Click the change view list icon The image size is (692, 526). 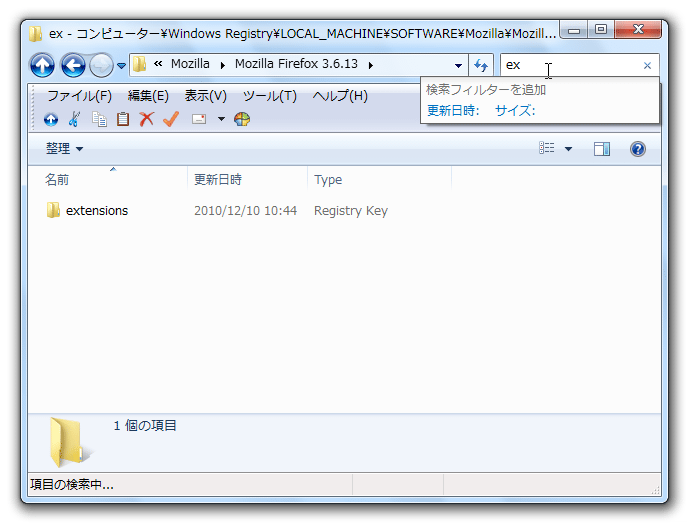point(546,148)
